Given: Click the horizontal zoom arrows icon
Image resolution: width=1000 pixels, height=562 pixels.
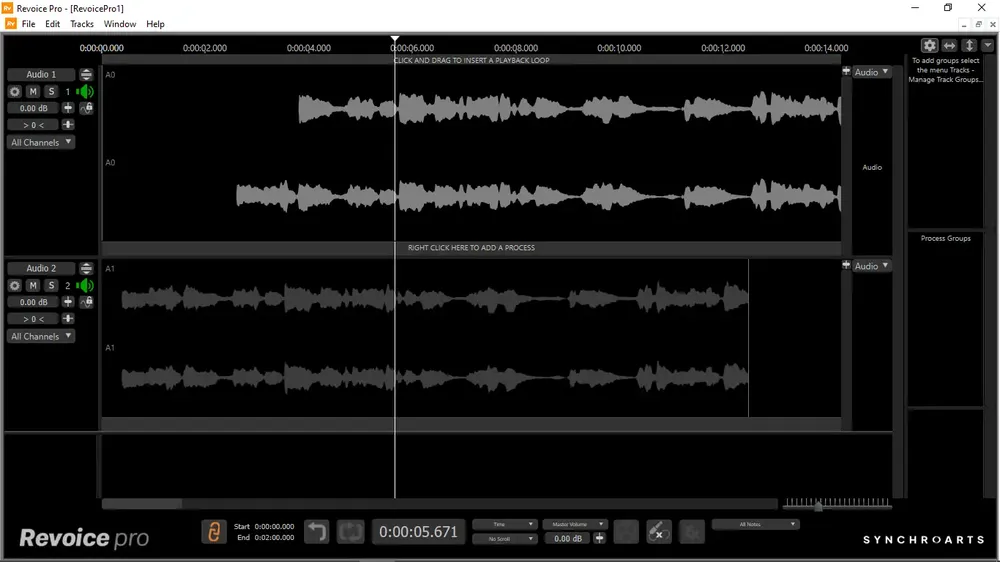Looking at the screenshot, I should 950,46.
